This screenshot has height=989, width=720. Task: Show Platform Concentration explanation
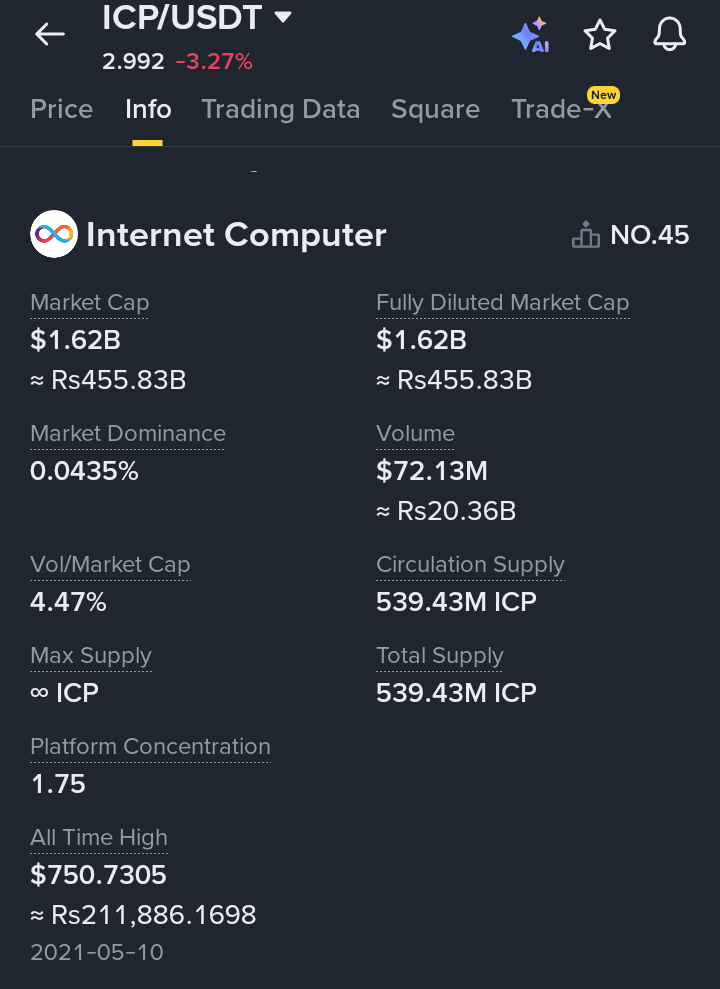(150, 747)
